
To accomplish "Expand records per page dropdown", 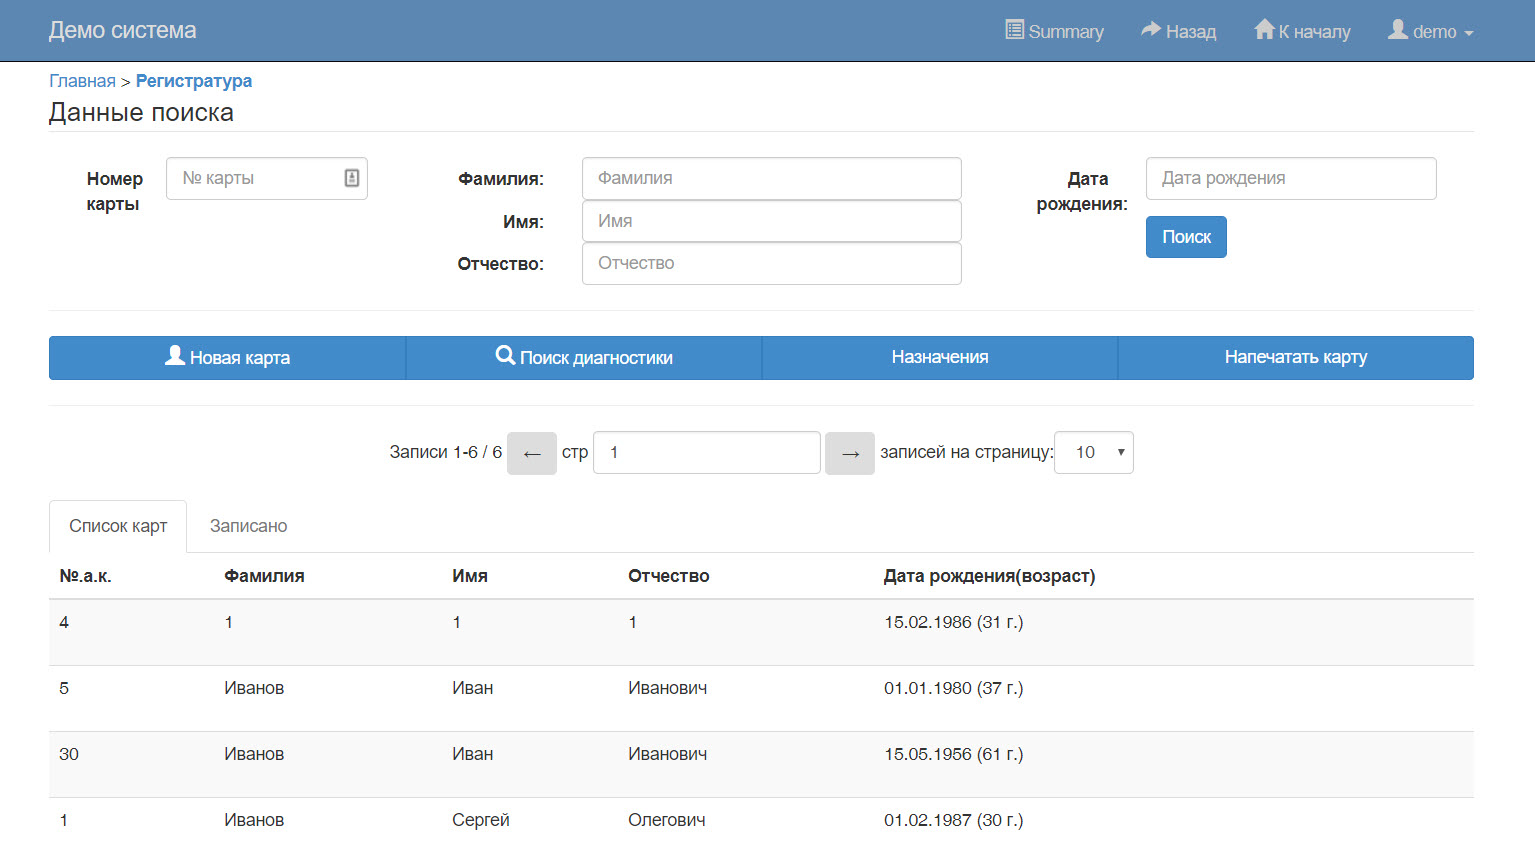I will [1094, 453].
